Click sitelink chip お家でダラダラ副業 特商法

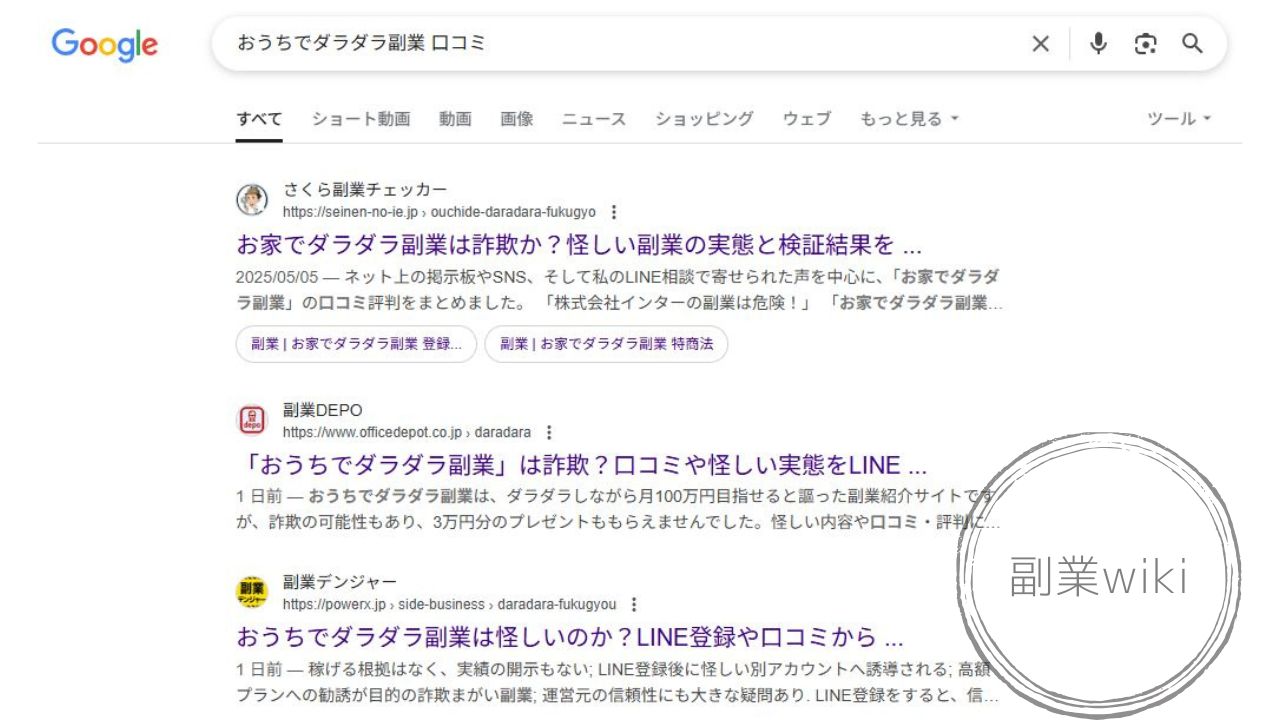click(606, 344)
